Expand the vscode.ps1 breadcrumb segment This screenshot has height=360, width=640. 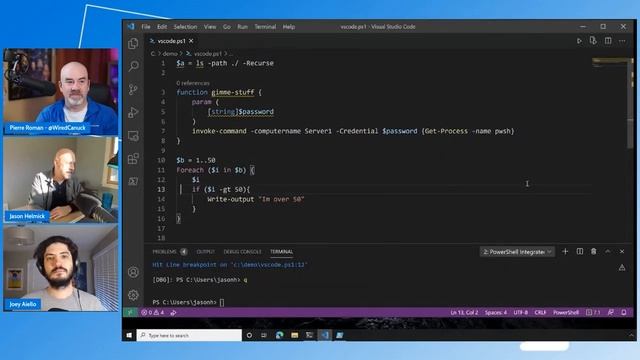pos(208,53)
